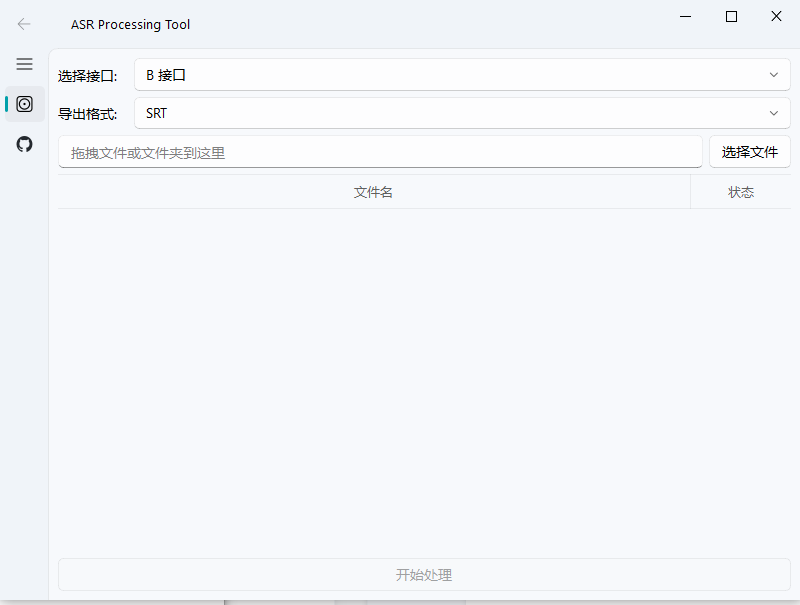Viewport: 800px width, 605px height.
Task: Click the ASR Processing Tool title
Action: pos(131,24)
